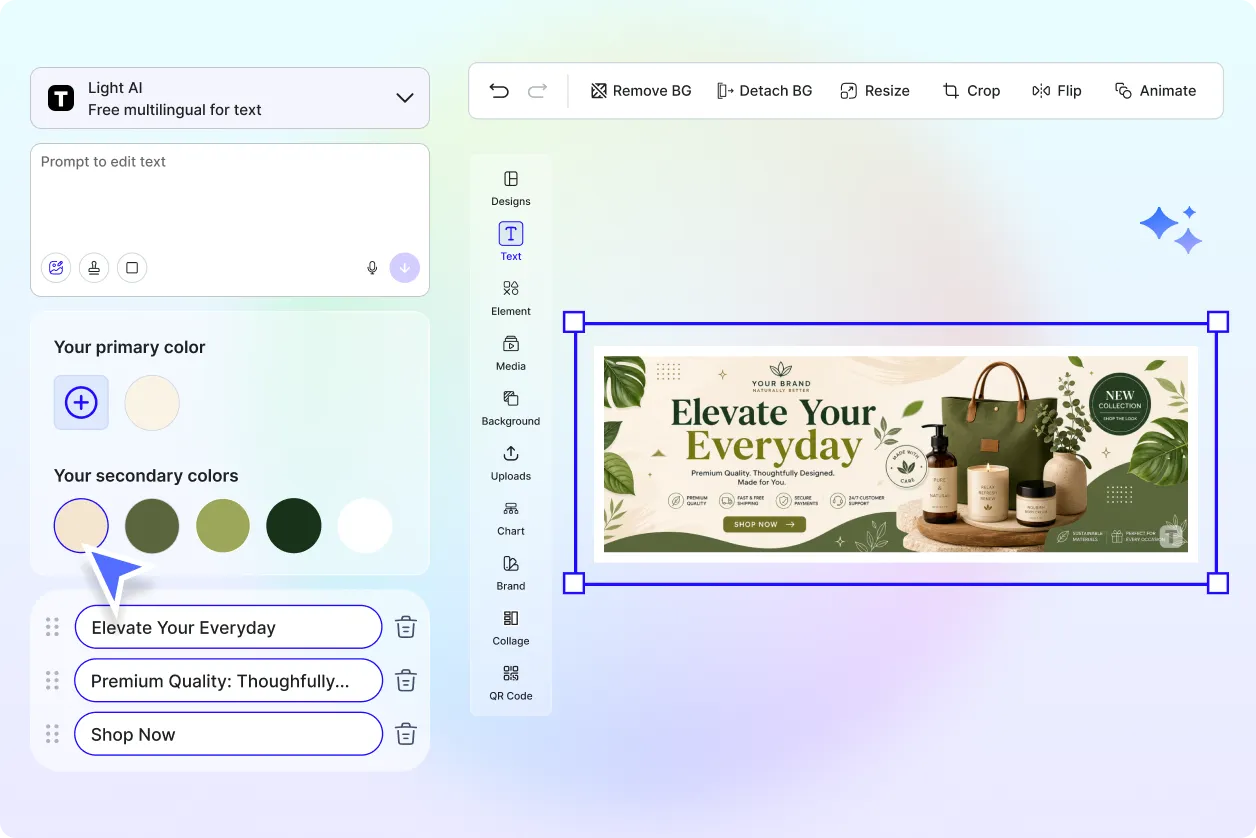The height and width of the screenshot is (838, 1256).
Task: Click the bottom-left selection handle
Action: click(x=574, y=583)
